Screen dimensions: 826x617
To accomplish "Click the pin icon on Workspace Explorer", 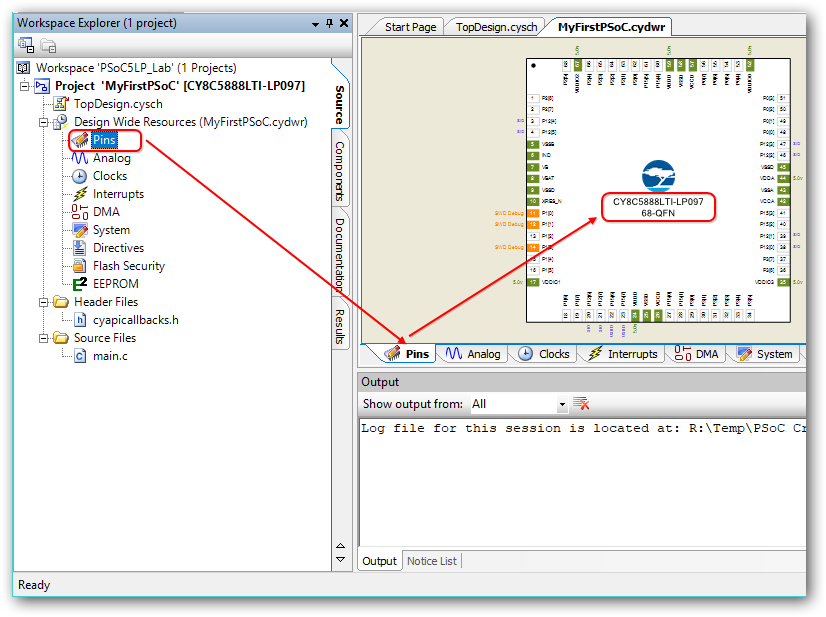I will 330,22.
